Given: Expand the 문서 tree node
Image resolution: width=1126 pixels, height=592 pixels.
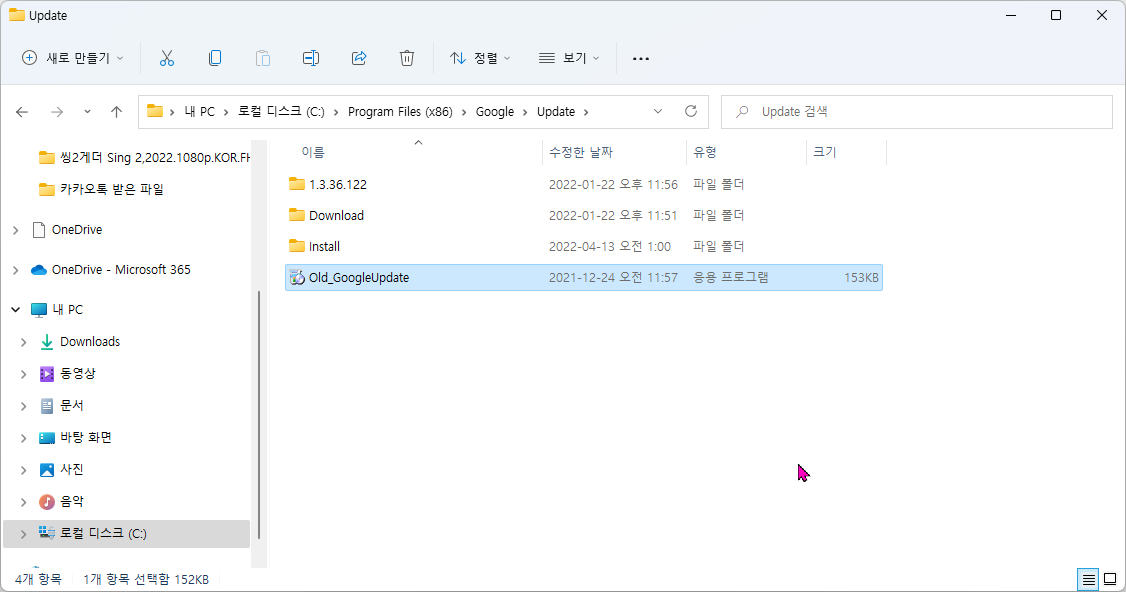Looking at the screenshot, I should click(24, 406).
